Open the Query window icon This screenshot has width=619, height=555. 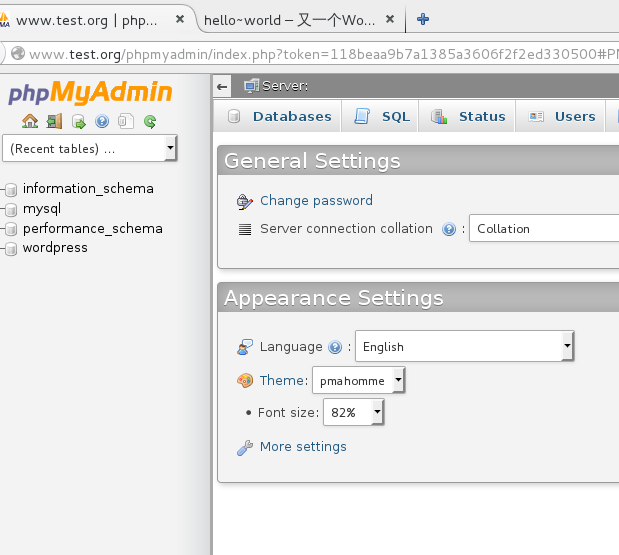(x=78, y=122)
